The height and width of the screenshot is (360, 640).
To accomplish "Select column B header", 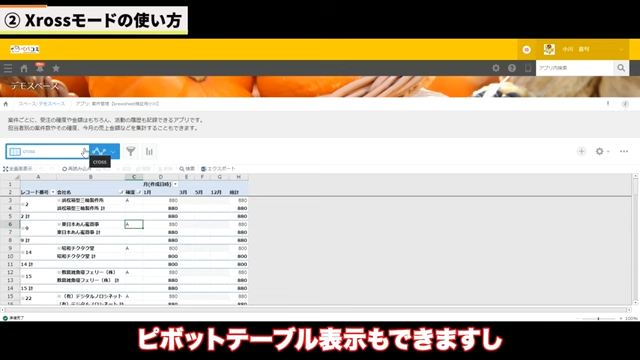I will (x=91, y=177).
